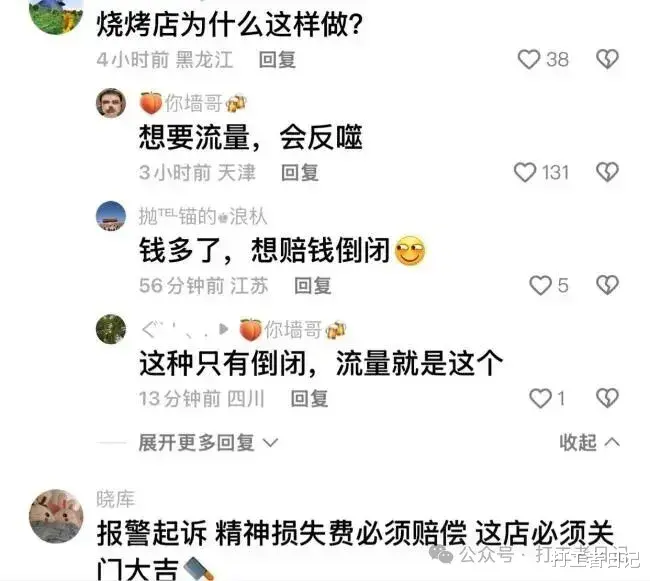
Task: Reply to the 黑龙江 comment
Action: (277, 60)
